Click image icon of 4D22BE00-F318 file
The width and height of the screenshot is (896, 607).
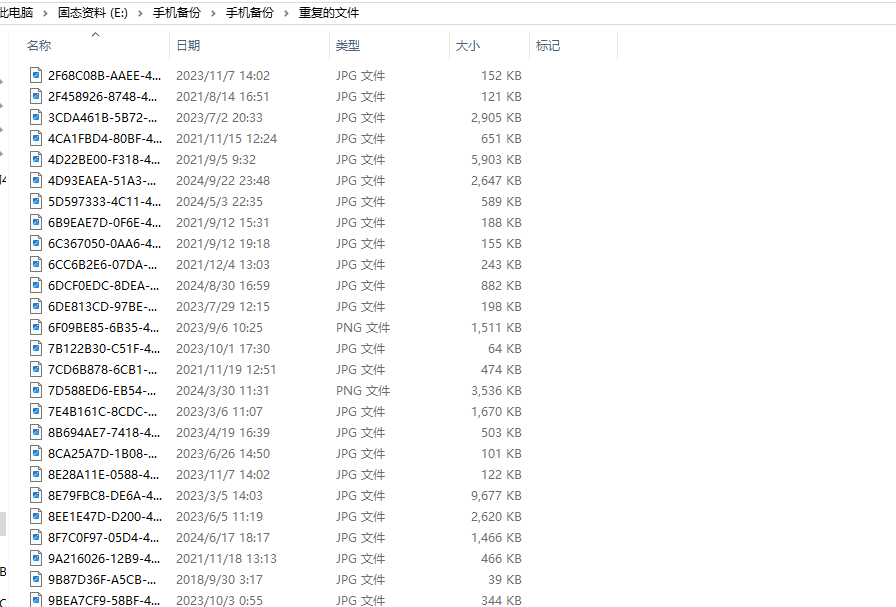[x=36, y=159]
